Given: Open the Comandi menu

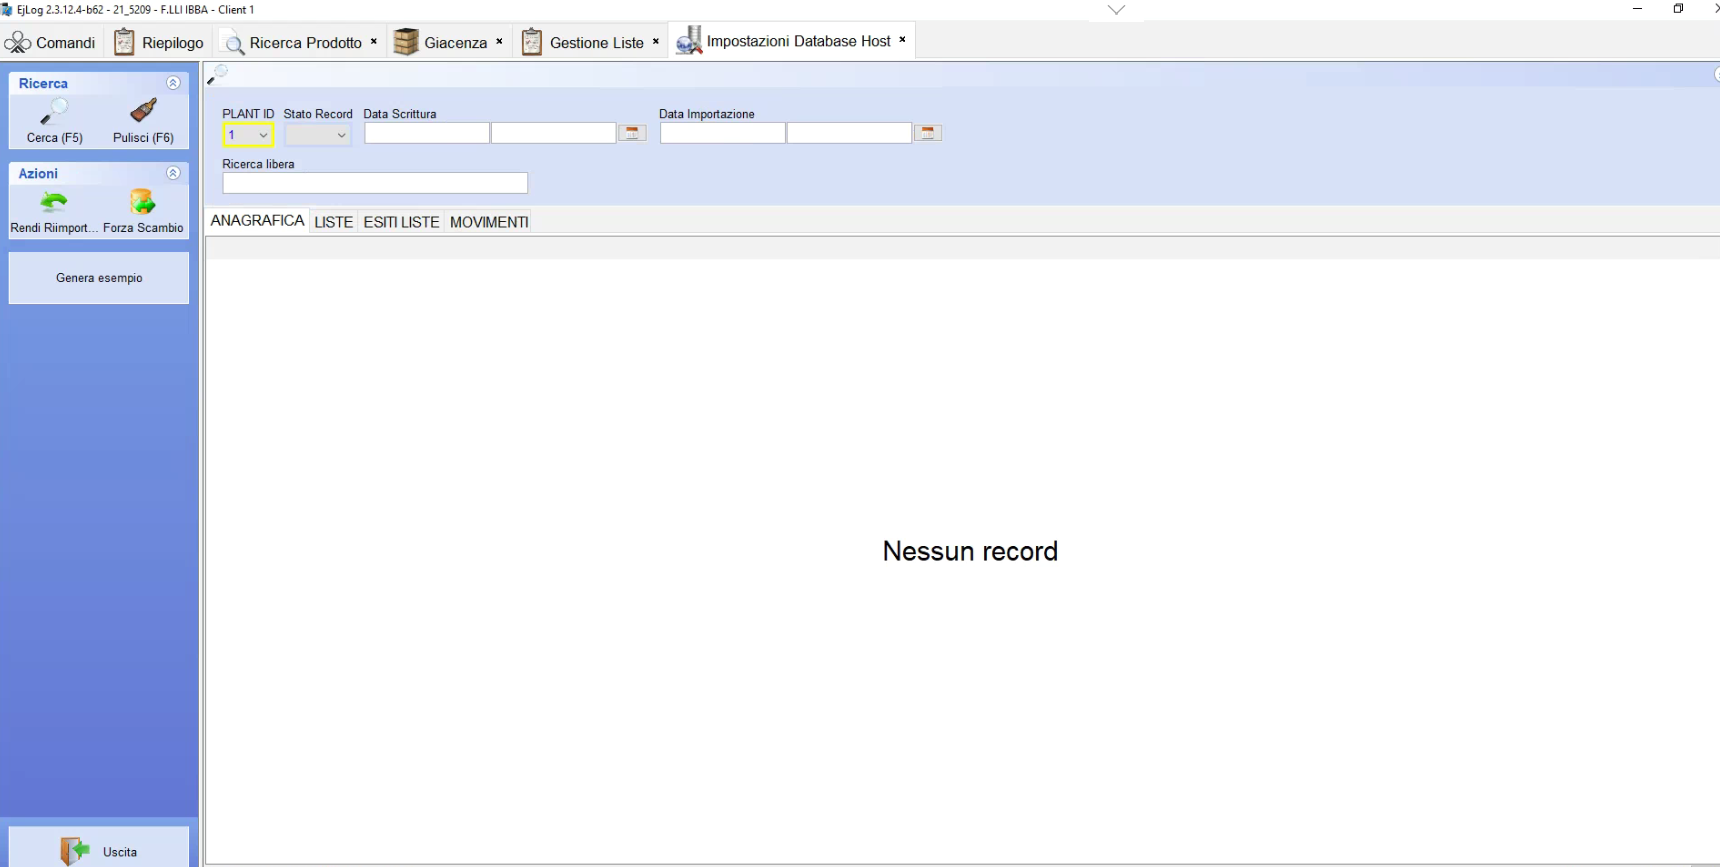Looking at the screenshot, I should click(x=51, y=42).
